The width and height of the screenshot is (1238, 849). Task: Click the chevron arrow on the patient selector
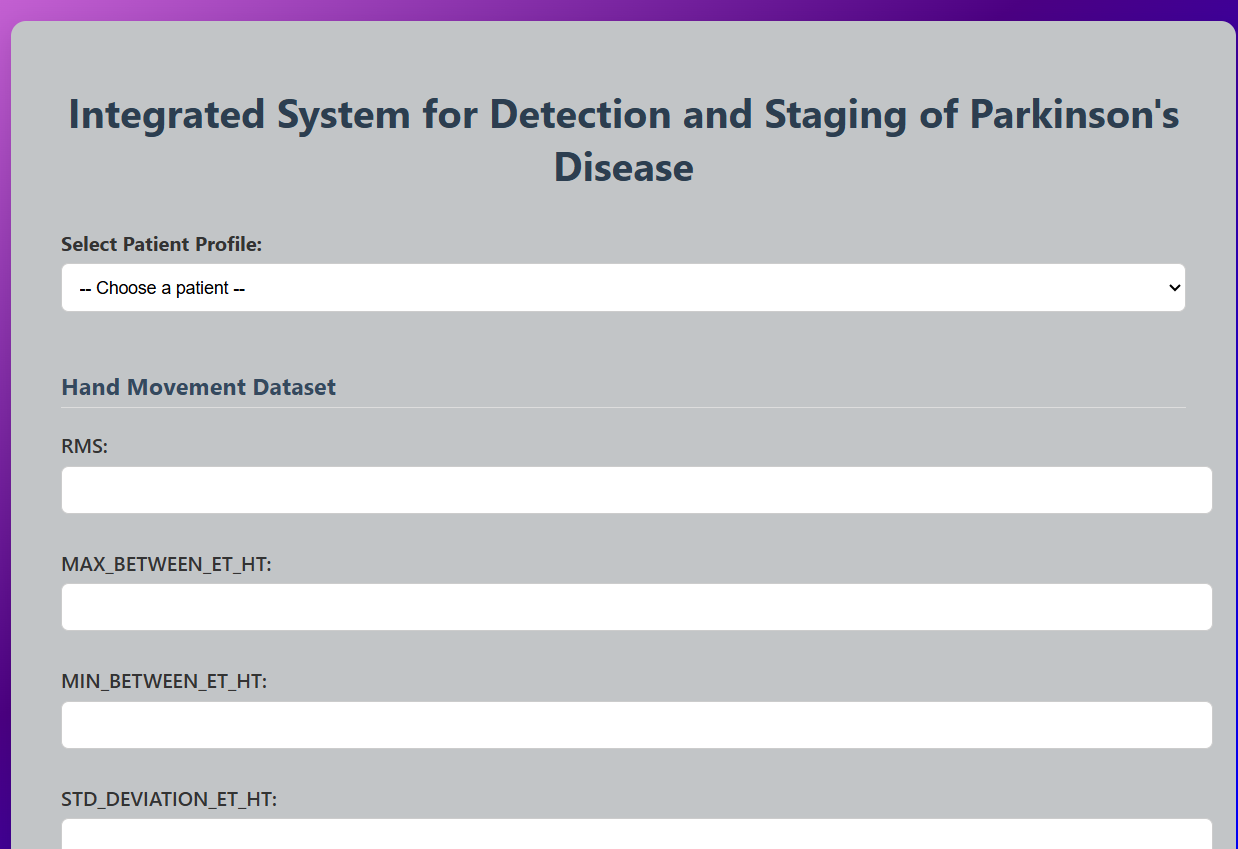point(1174,288)
